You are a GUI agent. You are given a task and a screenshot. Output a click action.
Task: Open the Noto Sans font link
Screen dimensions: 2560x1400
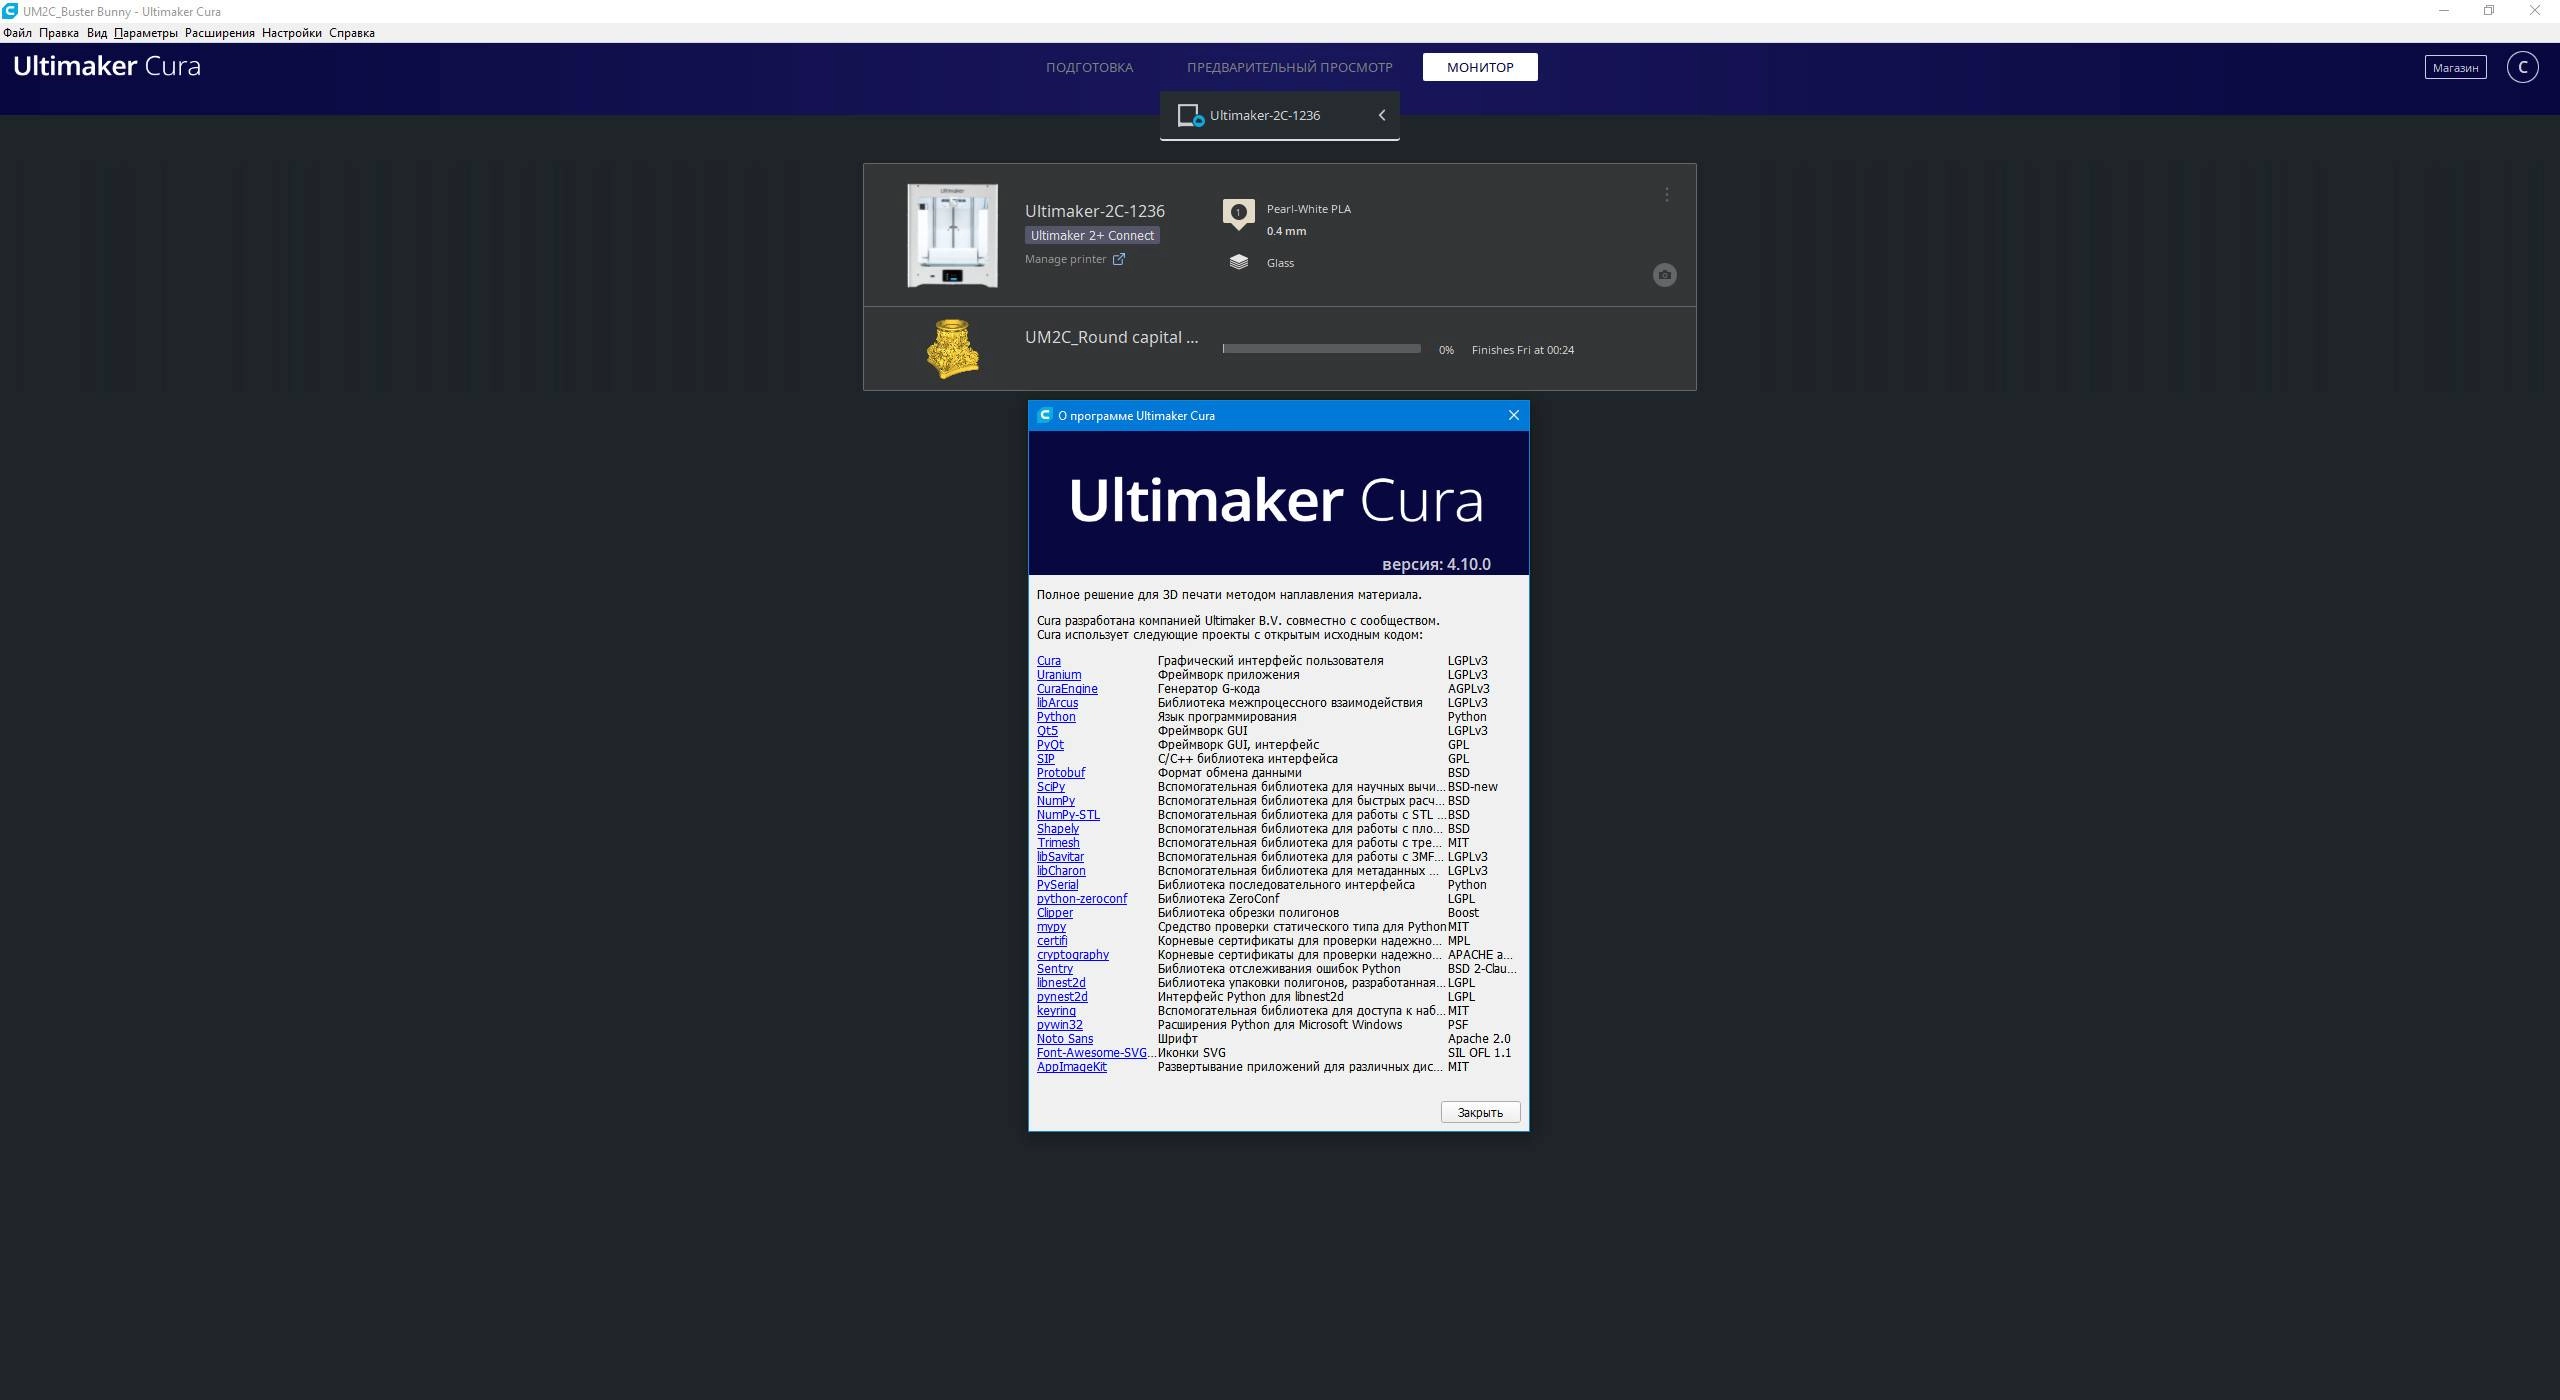coord(1064,1039)
